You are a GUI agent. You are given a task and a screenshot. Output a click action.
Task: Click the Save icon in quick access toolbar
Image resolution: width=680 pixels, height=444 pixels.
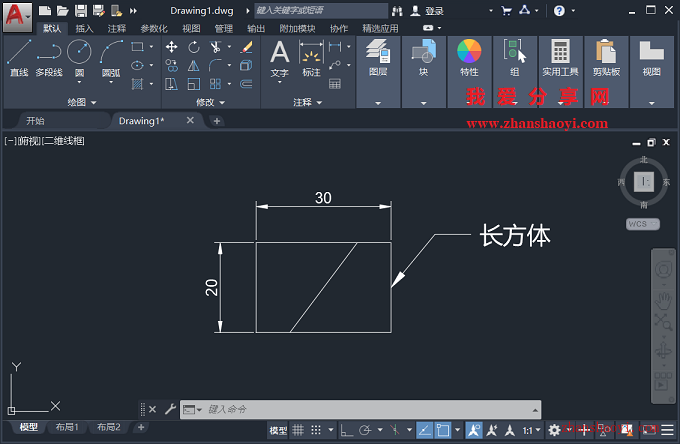point(81,11)
